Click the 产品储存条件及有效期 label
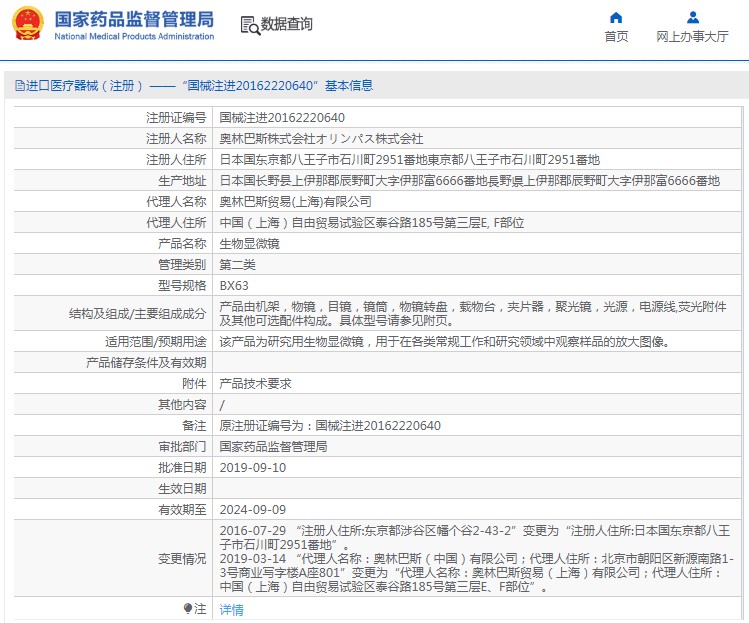 pos(146,363)
